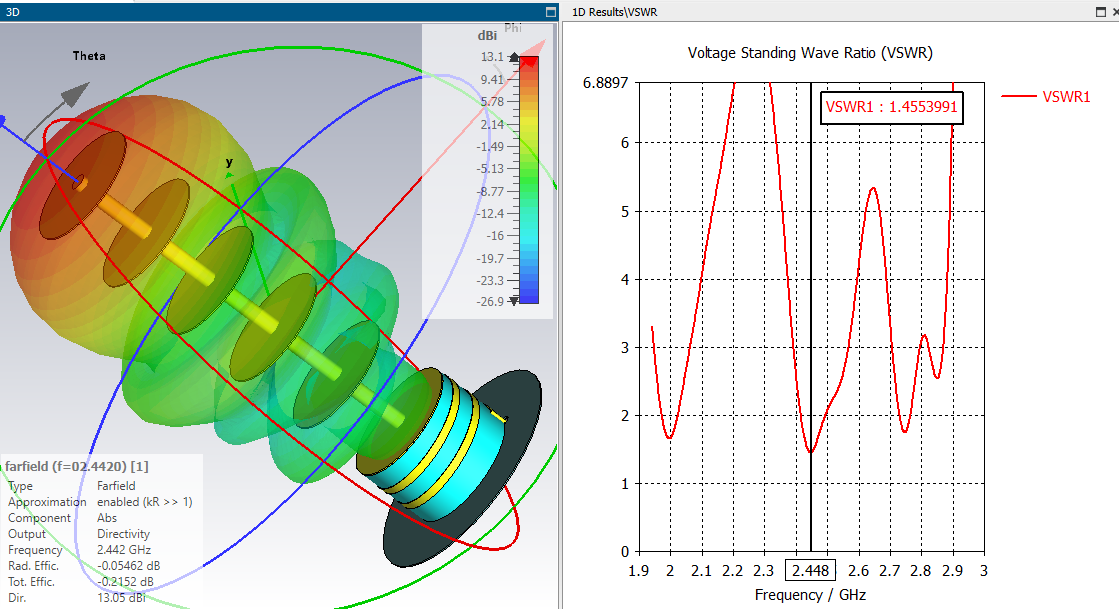Click the lower arrow of the dBi color scale

click(x=514, y=301)
